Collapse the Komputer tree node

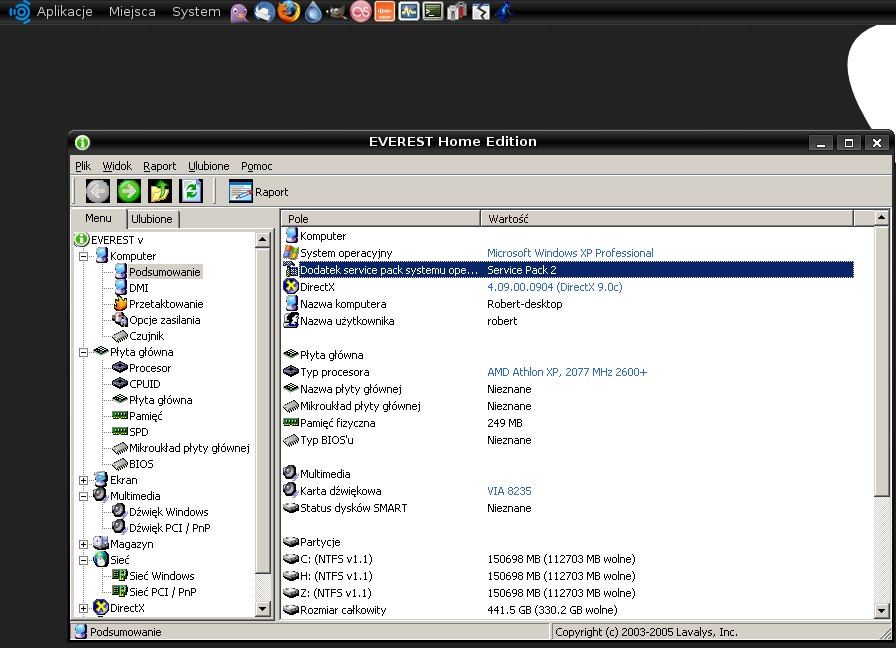click(83, 256)
